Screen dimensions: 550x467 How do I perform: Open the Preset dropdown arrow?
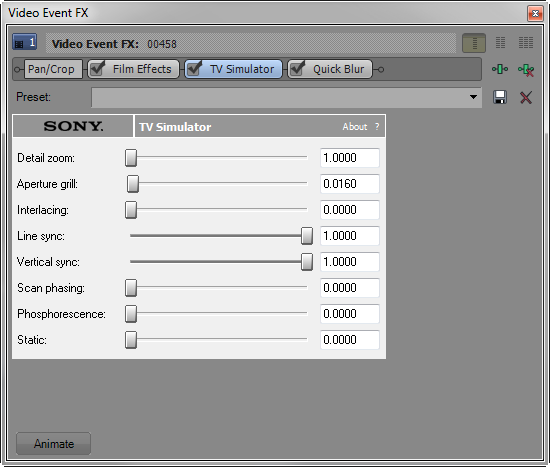click(473, 97)
